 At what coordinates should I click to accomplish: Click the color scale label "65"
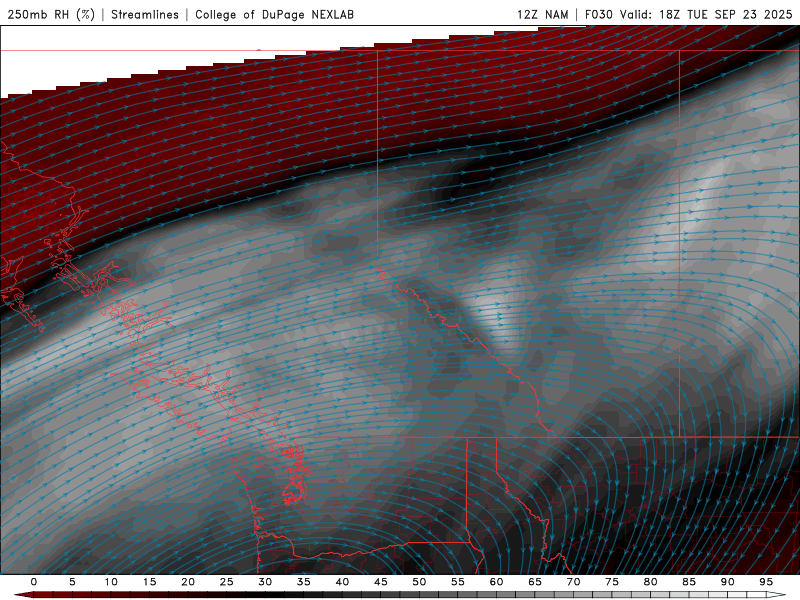tap(535, 582)
